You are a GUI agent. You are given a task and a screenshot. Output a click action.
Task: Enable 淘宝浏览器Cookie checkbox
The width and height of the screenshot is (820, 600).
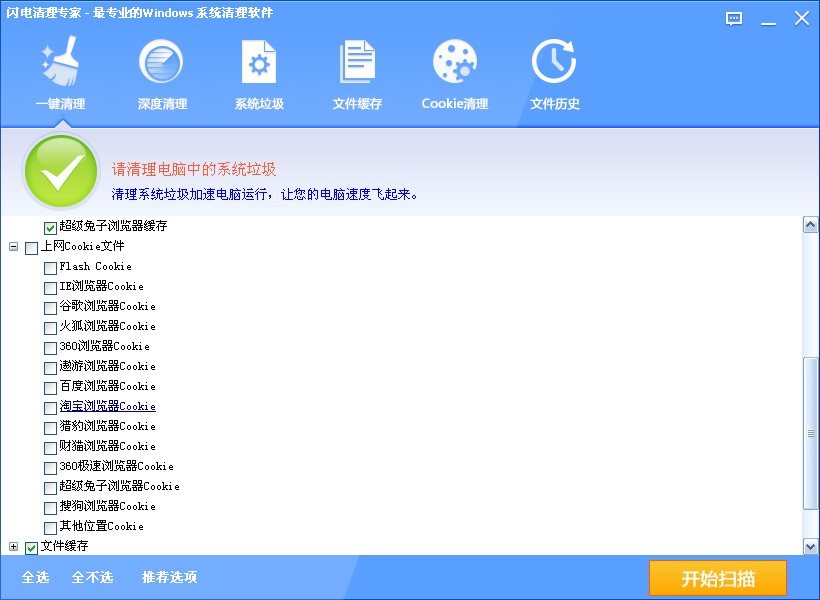[x=50, y=407]
